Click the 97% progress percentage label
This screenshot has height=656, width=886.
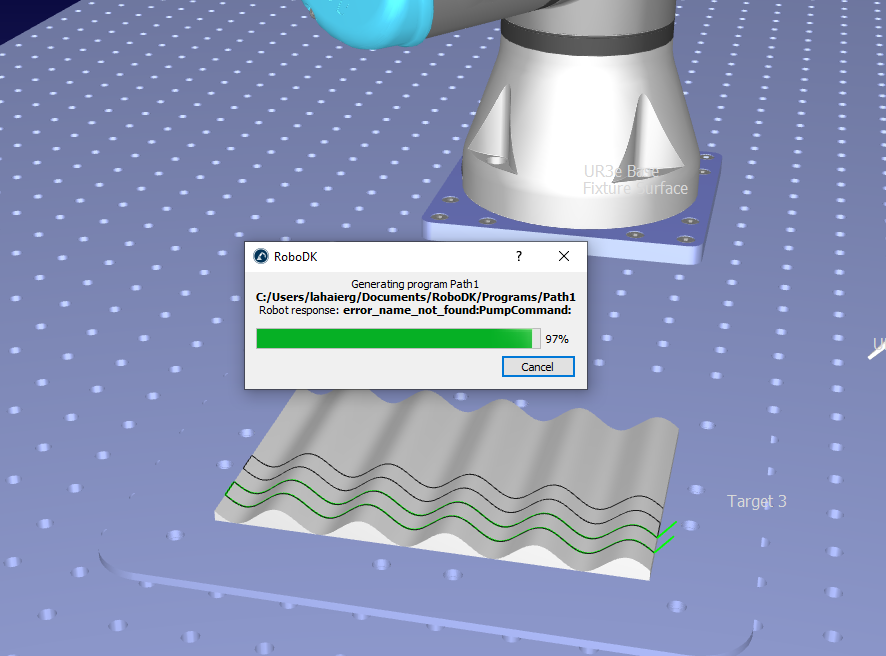[557, 339]
